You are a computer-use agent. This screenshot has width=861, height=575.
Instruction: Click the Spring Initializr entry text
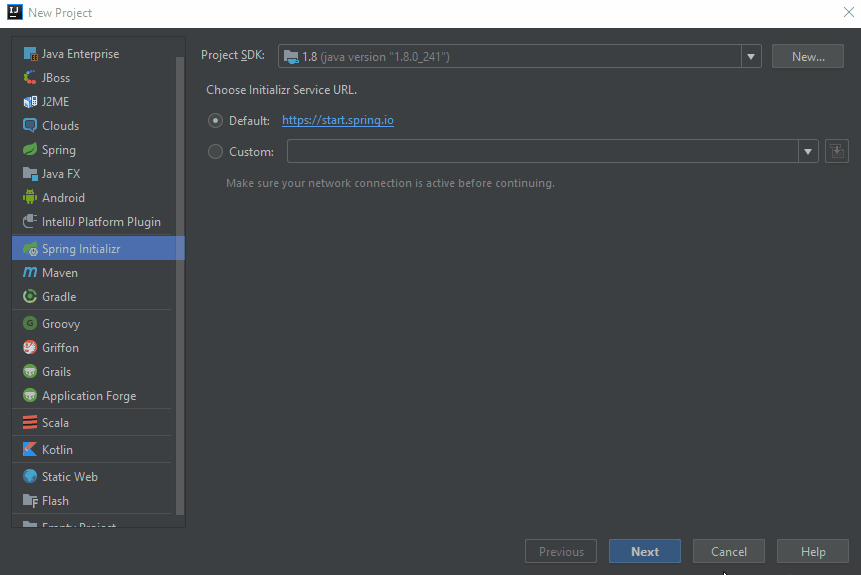81,249
